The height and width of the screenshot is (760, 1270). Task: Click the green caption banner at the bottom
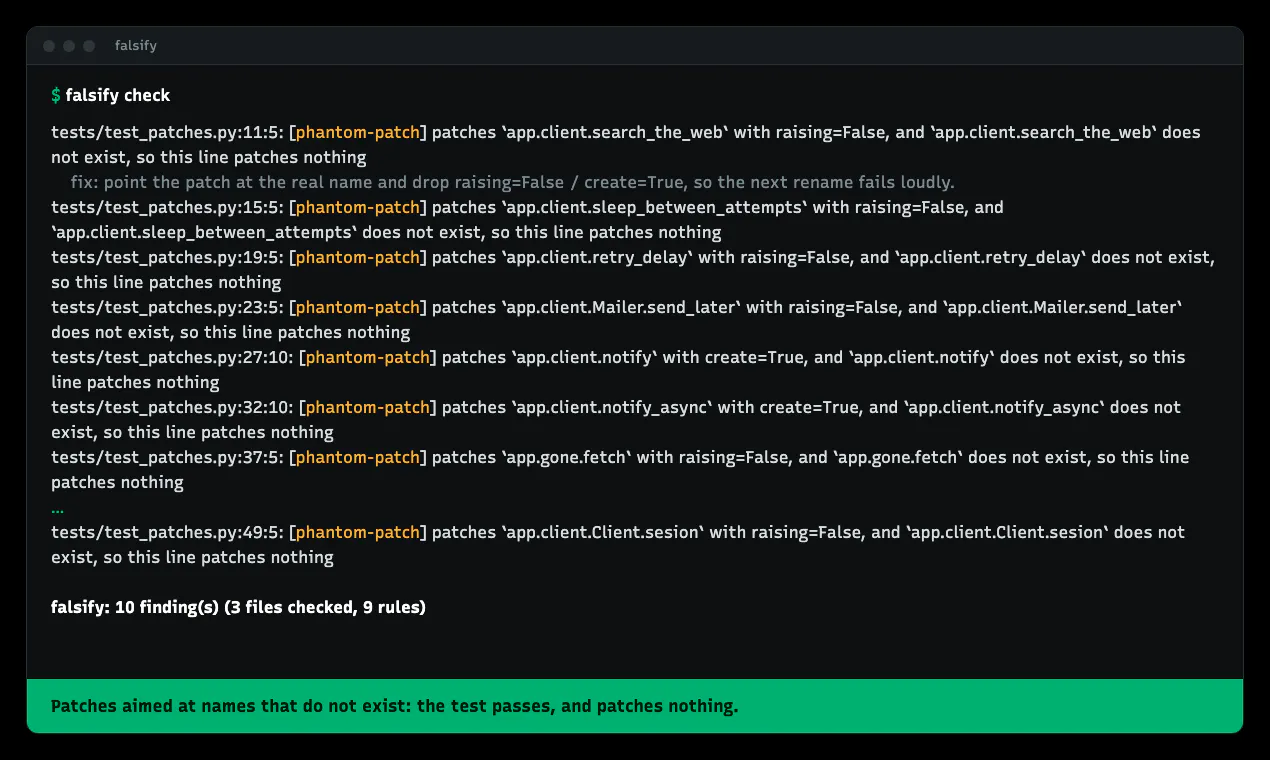point(635,706)
